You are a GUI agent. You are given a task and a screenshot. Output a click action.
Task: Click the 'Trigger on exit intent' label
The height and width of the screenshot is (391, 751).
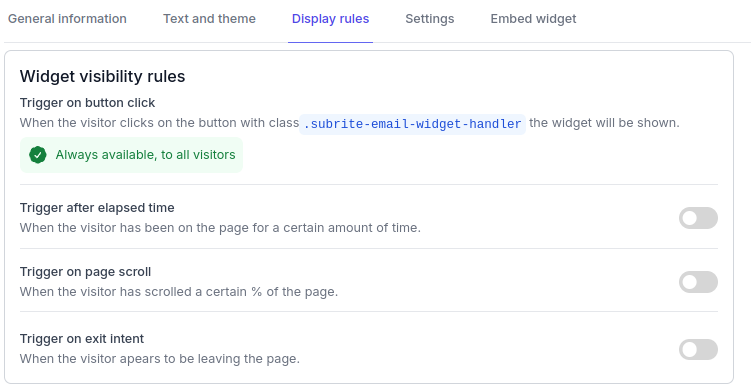(82, 339)
